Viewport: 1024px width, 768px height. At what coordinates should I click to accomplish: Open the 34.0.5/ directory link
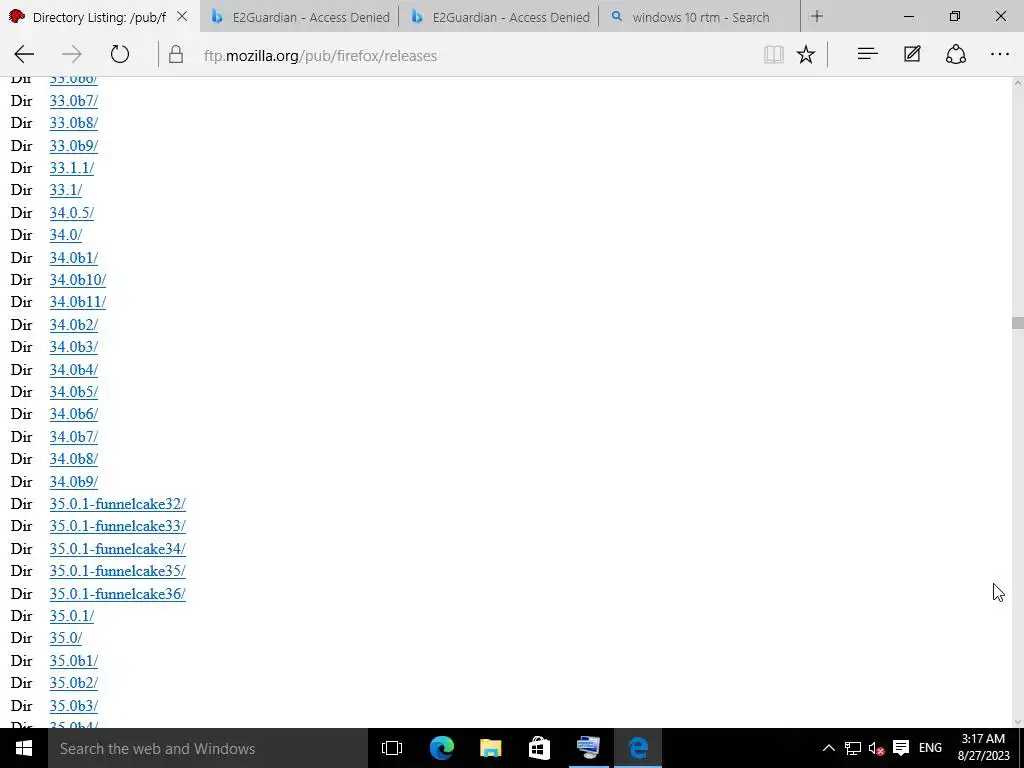[x=72, y=213]
